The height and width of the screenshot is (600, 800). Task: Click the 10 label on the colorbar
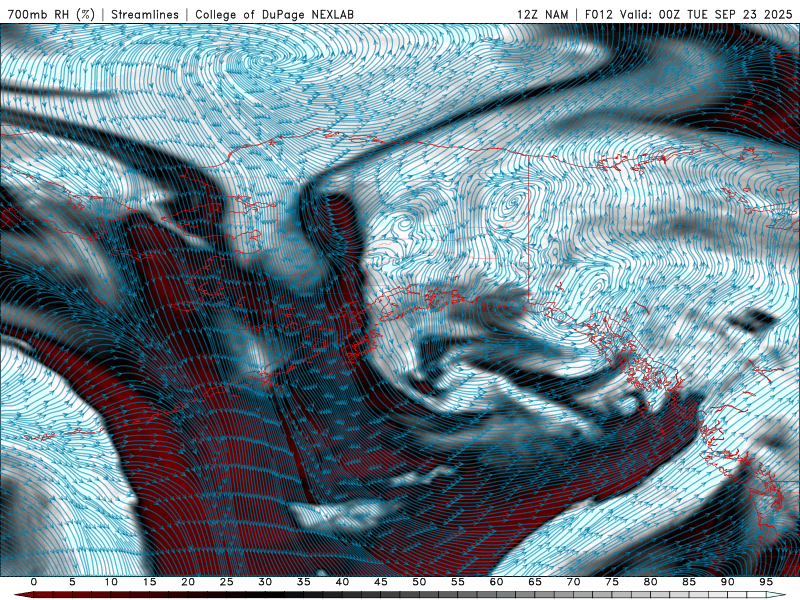tap(111, 582)
